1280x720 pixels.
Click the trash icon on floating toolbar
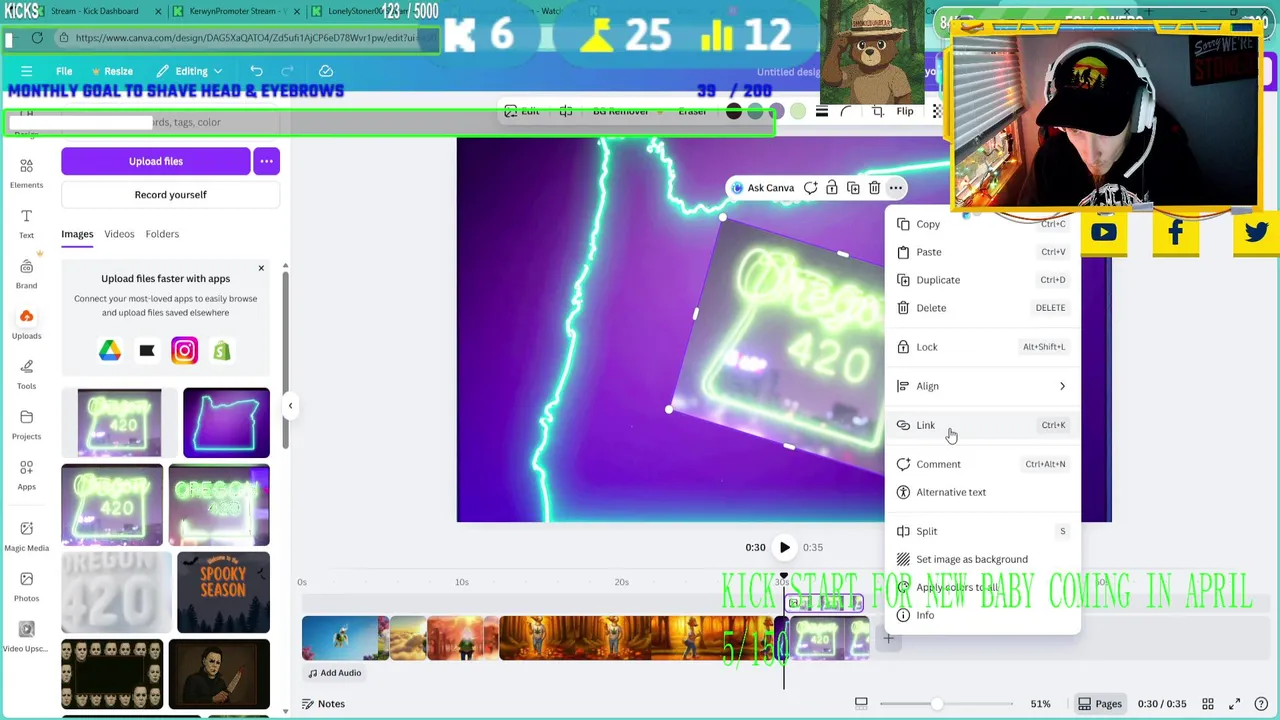point(874,188)
